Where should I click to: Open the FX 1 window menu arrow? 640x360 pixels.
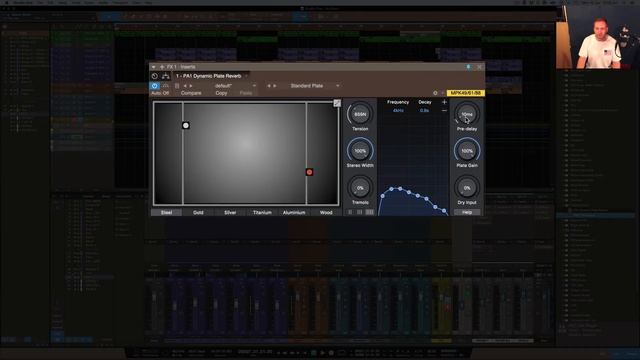pyautogui.click(x=153, y=67)
